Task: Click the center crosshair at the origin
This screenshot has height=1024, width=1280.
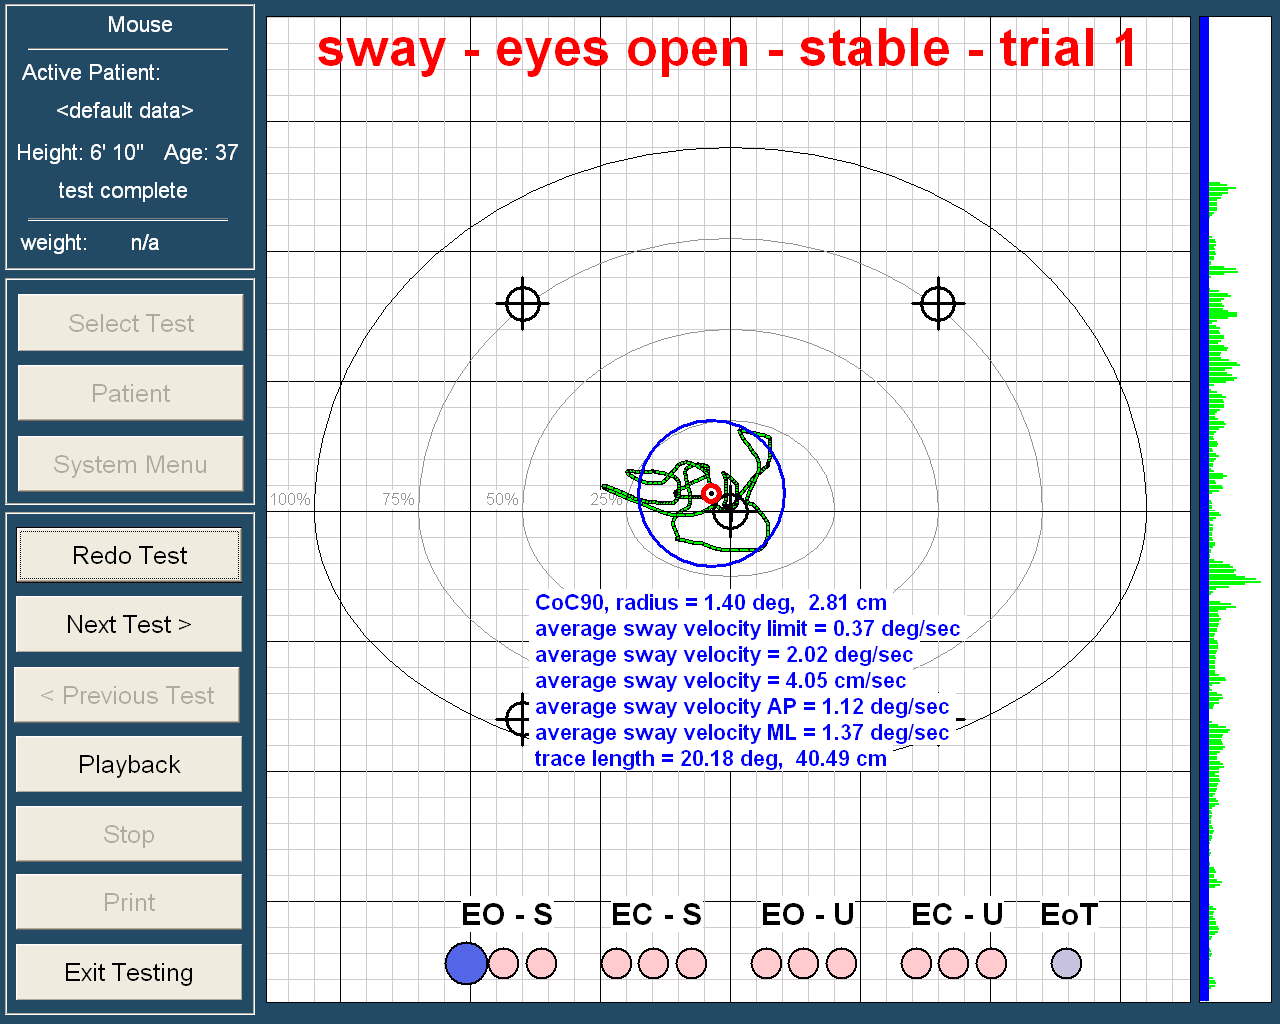Action: pyautogui.click(x=731, y=512)
